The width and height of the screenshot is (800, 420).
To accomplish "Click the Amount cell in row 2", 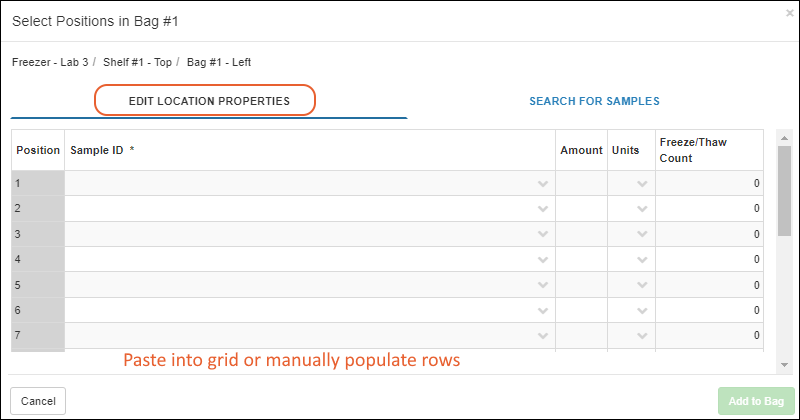I will click(x=581, y=209).
